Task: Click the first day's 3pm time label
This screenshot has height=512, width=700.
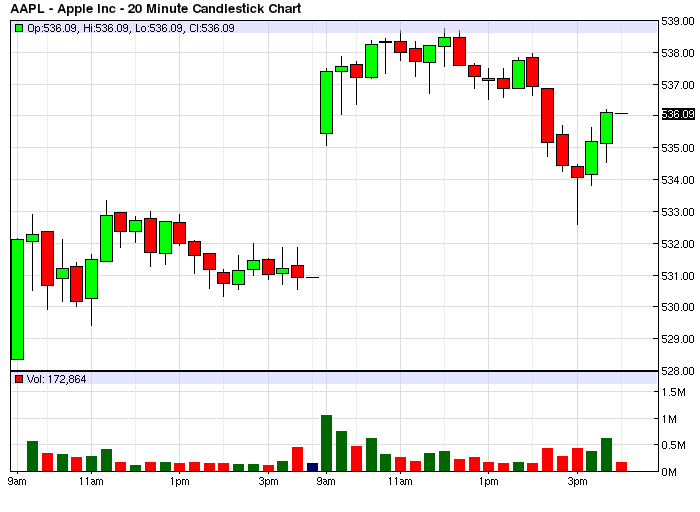Action: click(x=268, y=482)
